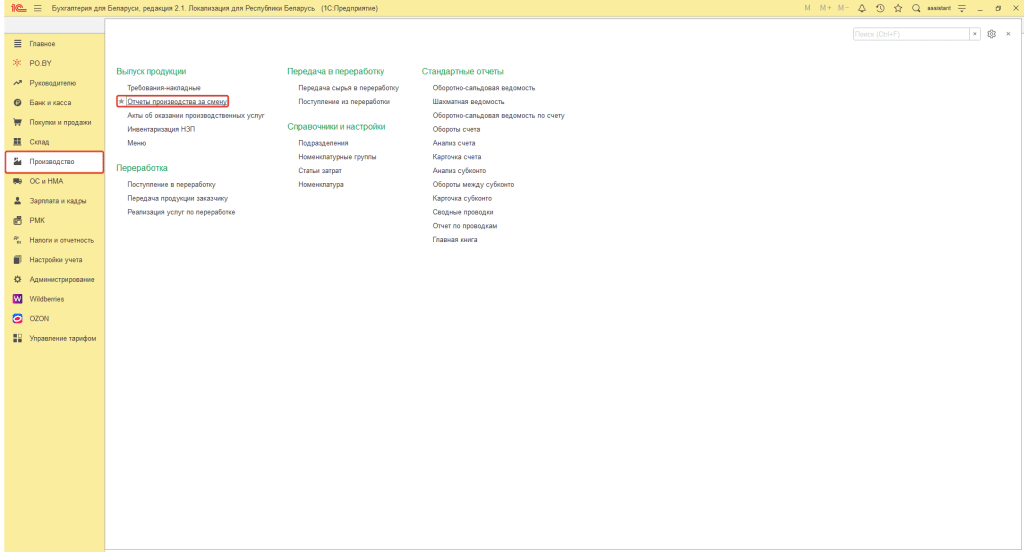Open the Администрирование section

[x=54, y=279]
